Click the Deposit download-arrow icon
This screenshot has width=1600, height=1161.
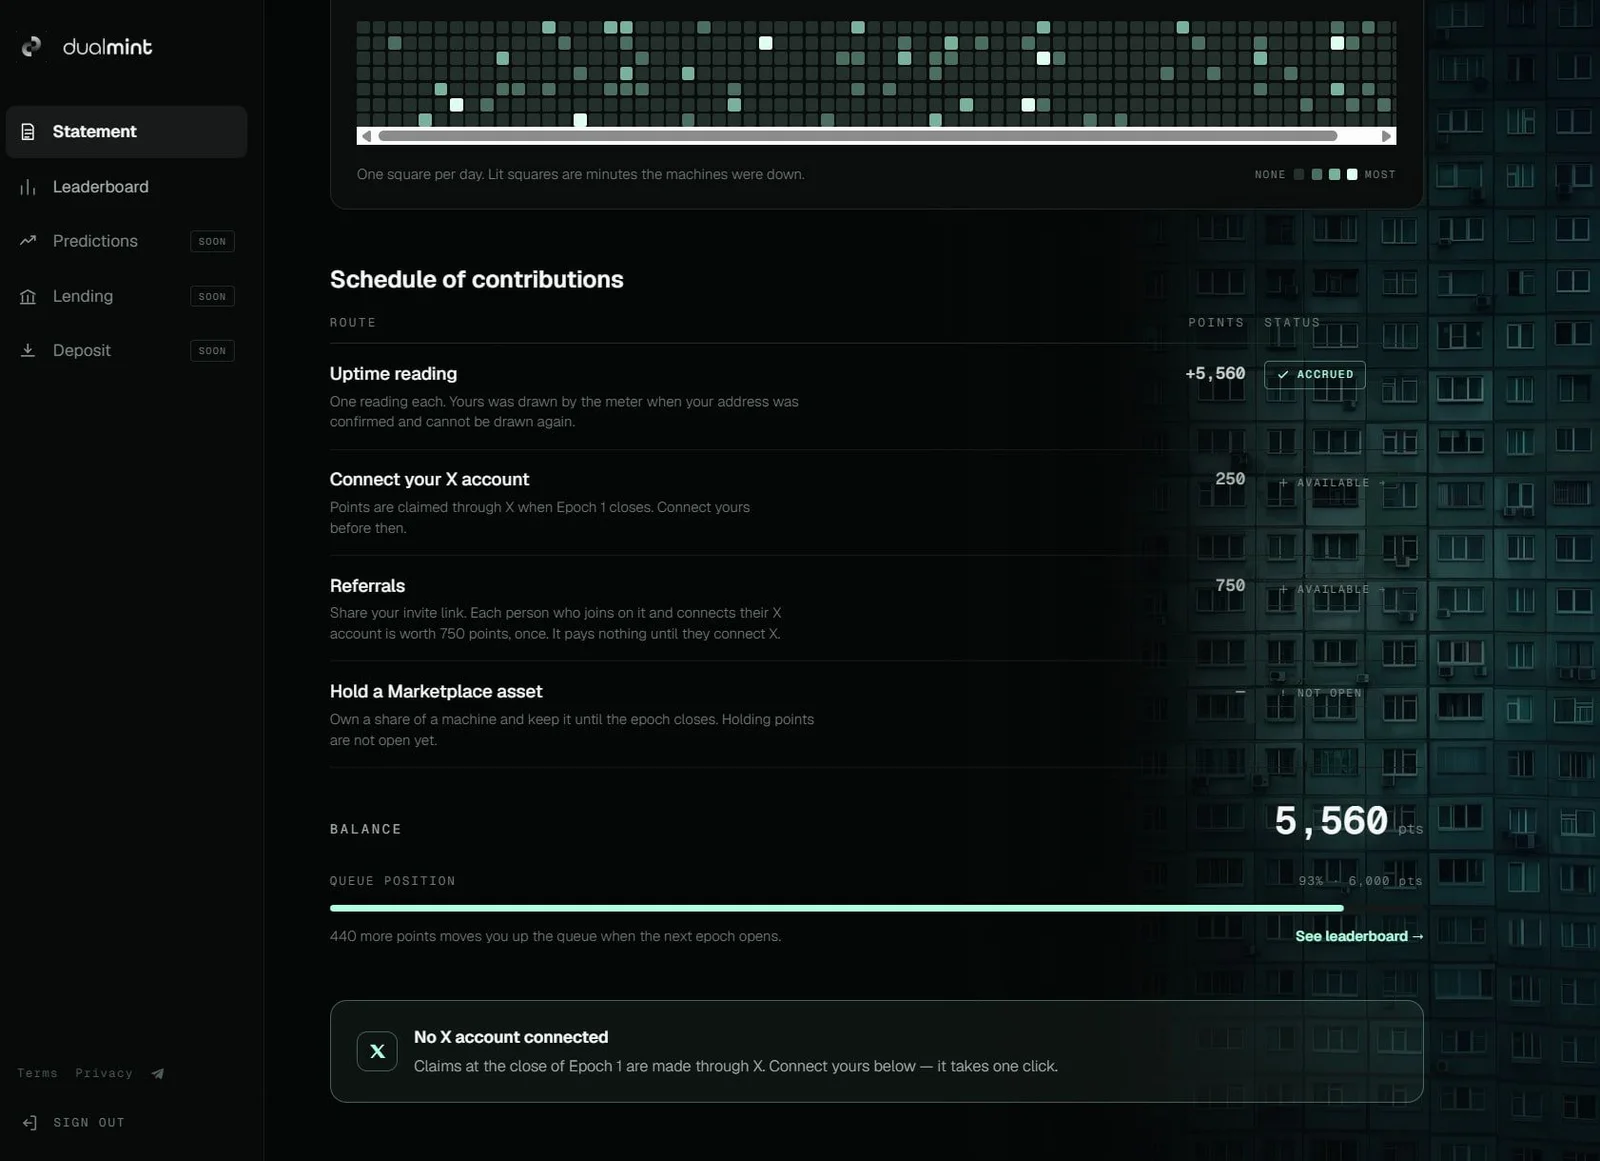tap(28, 350)
